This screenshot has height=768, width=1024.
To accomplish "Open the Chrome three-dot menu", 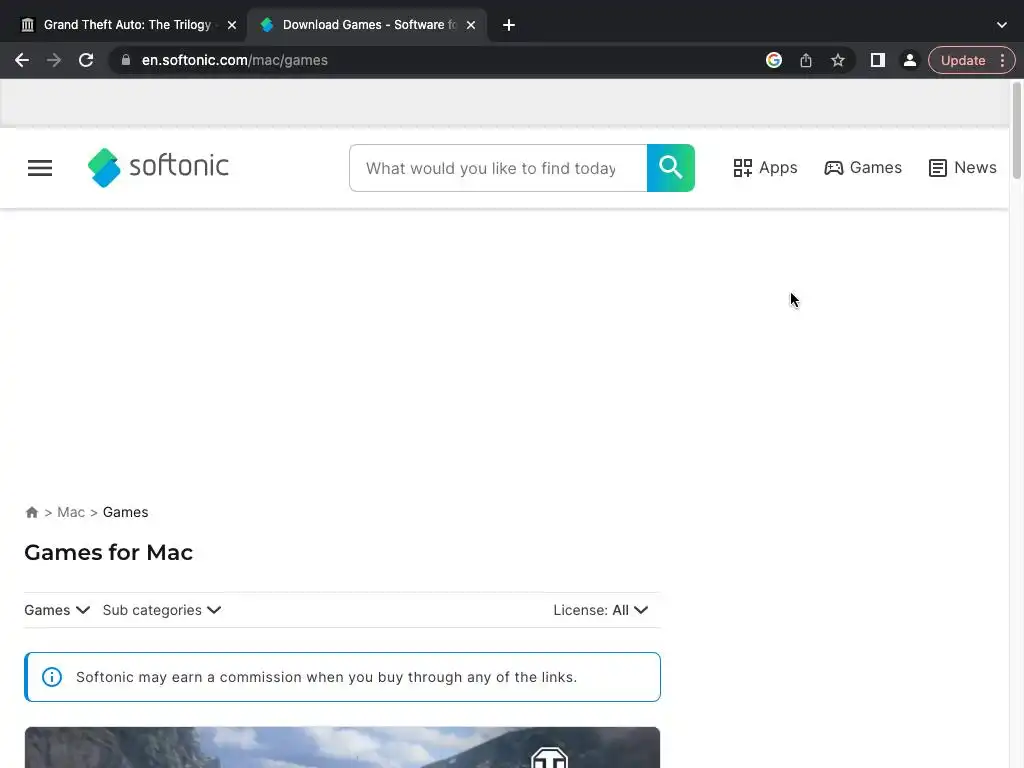I will [x=1002, y=60].
